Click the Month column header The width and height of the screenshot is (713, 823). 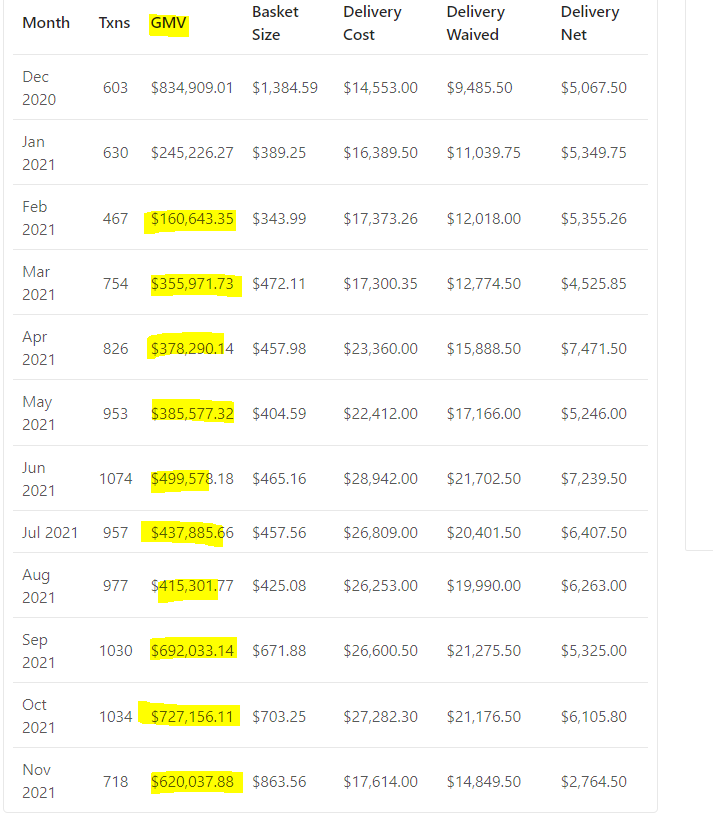tap(46, 23)
